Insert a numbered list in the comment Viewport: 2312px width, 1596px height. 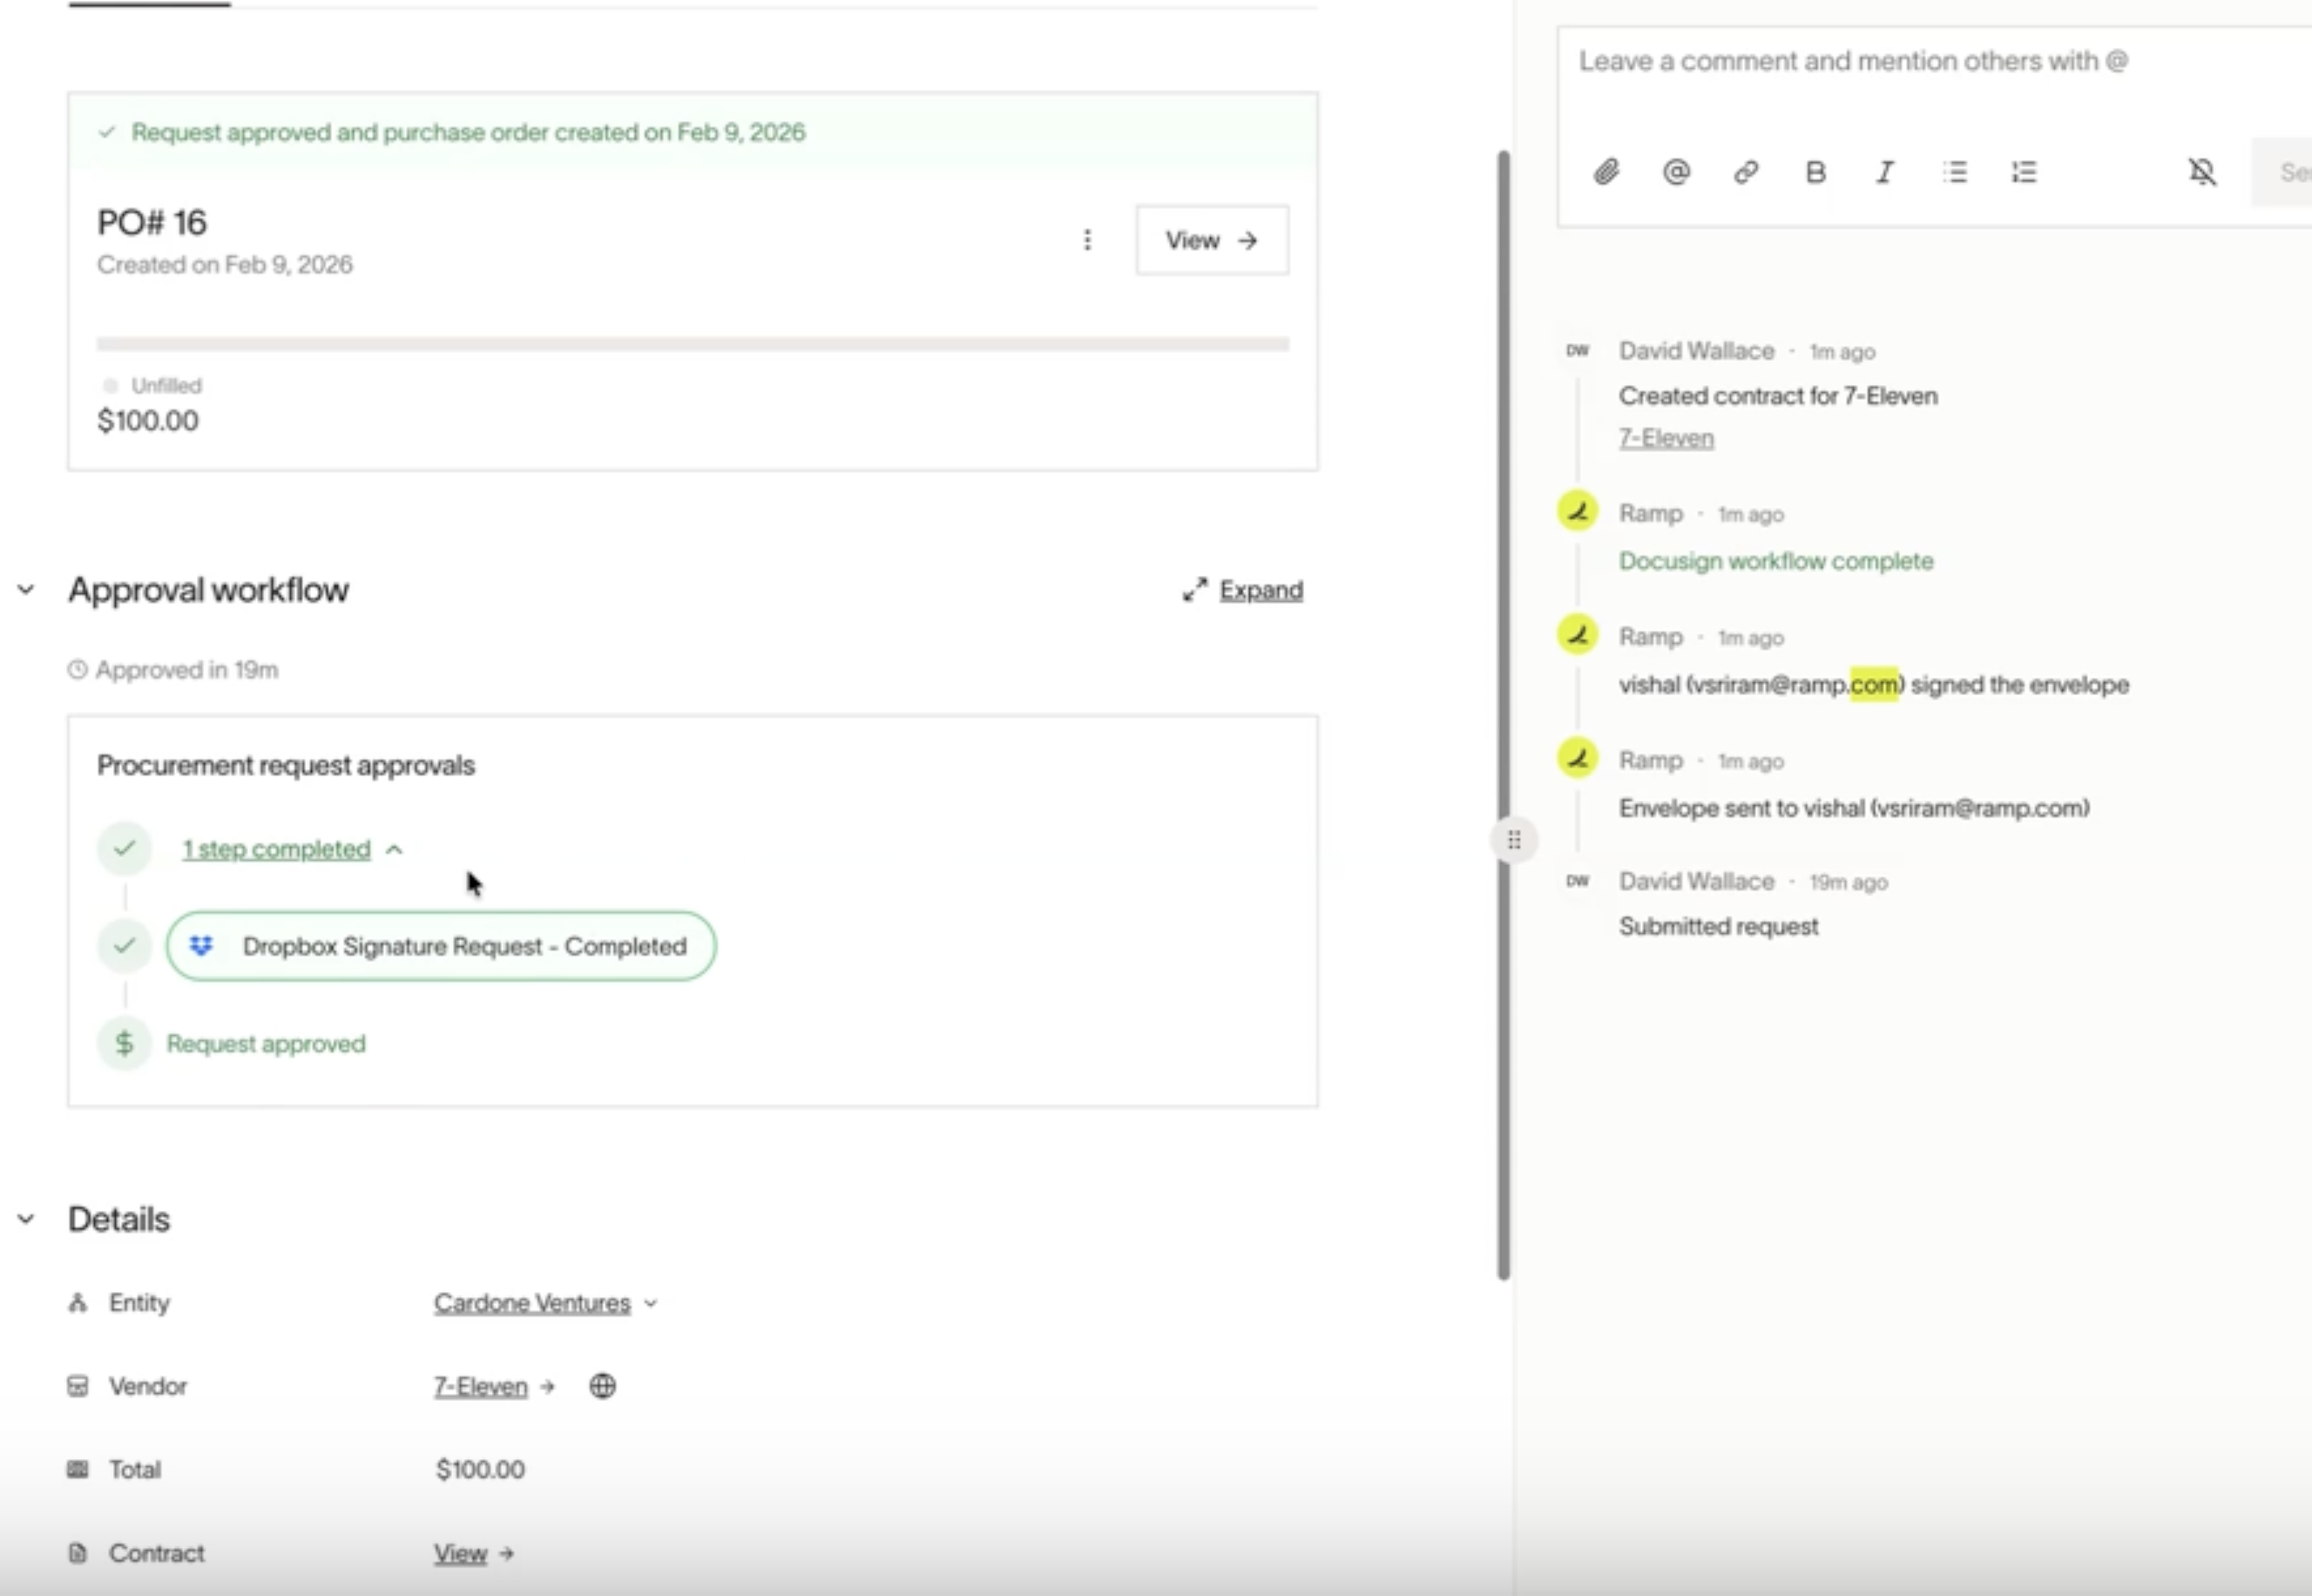[2024, 172]
